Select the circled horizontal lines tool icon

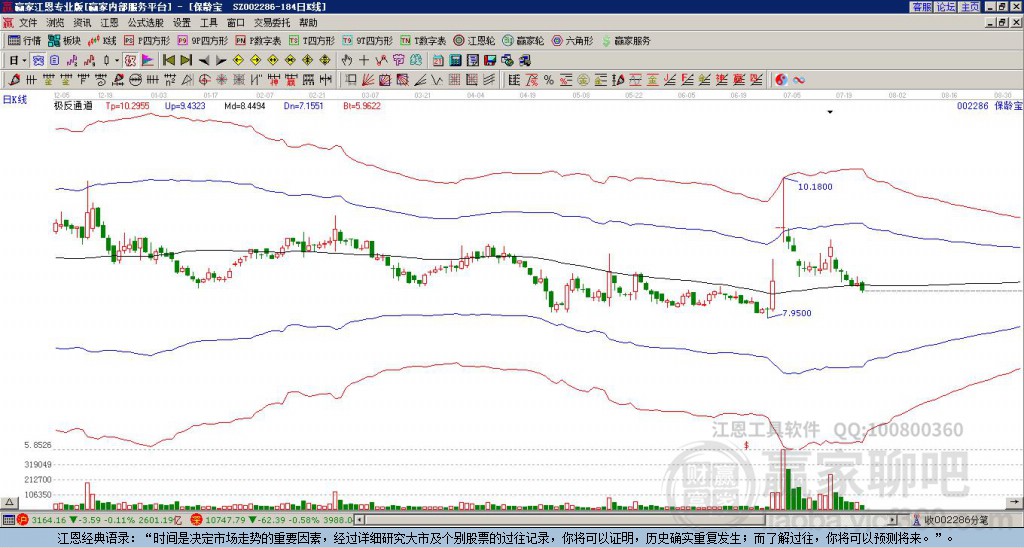coord(135,80)
